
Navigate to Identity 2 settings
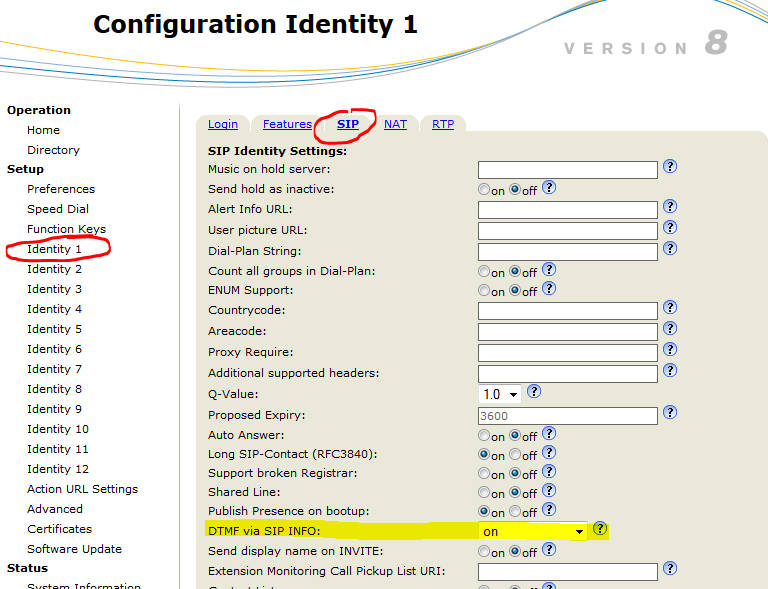pyautogui.click(x=54, y=269)
